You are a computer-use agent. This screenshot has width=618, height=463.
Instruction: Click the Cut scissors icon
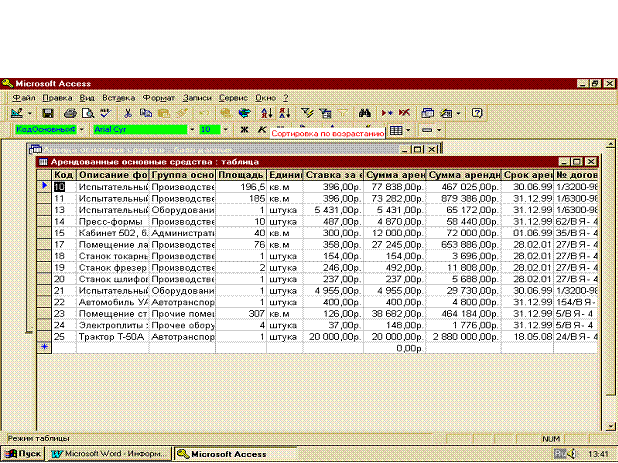(132, 114)
